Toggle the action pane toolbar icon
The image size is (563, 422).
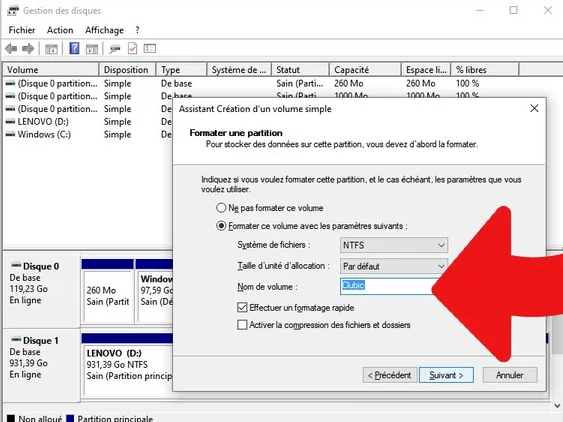pos(92,49)
